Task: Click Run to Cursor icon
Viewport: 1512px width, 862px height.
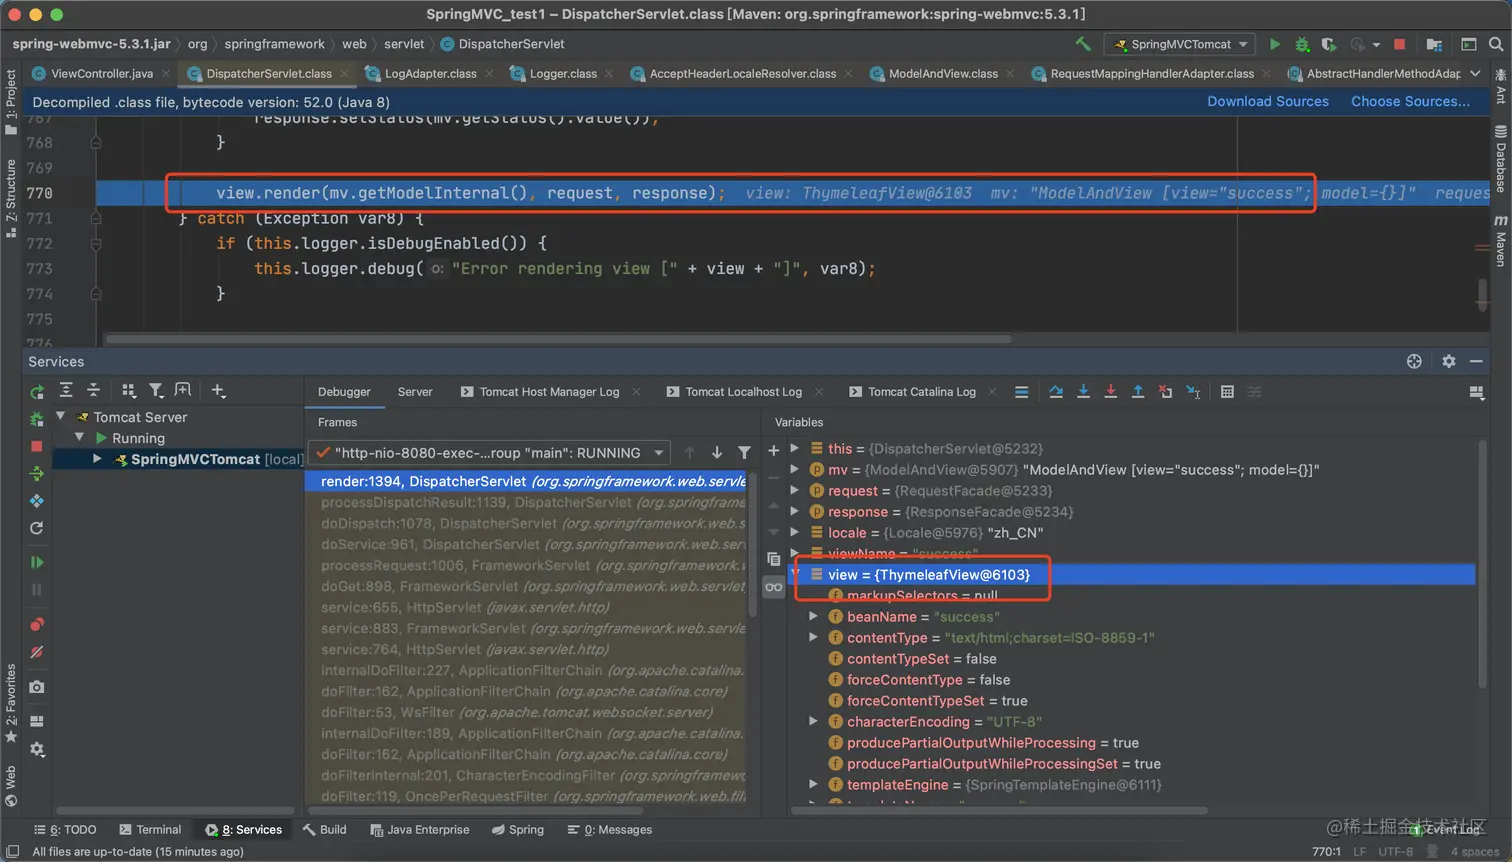Action: pyautogui.click(x=1193, y=392)
